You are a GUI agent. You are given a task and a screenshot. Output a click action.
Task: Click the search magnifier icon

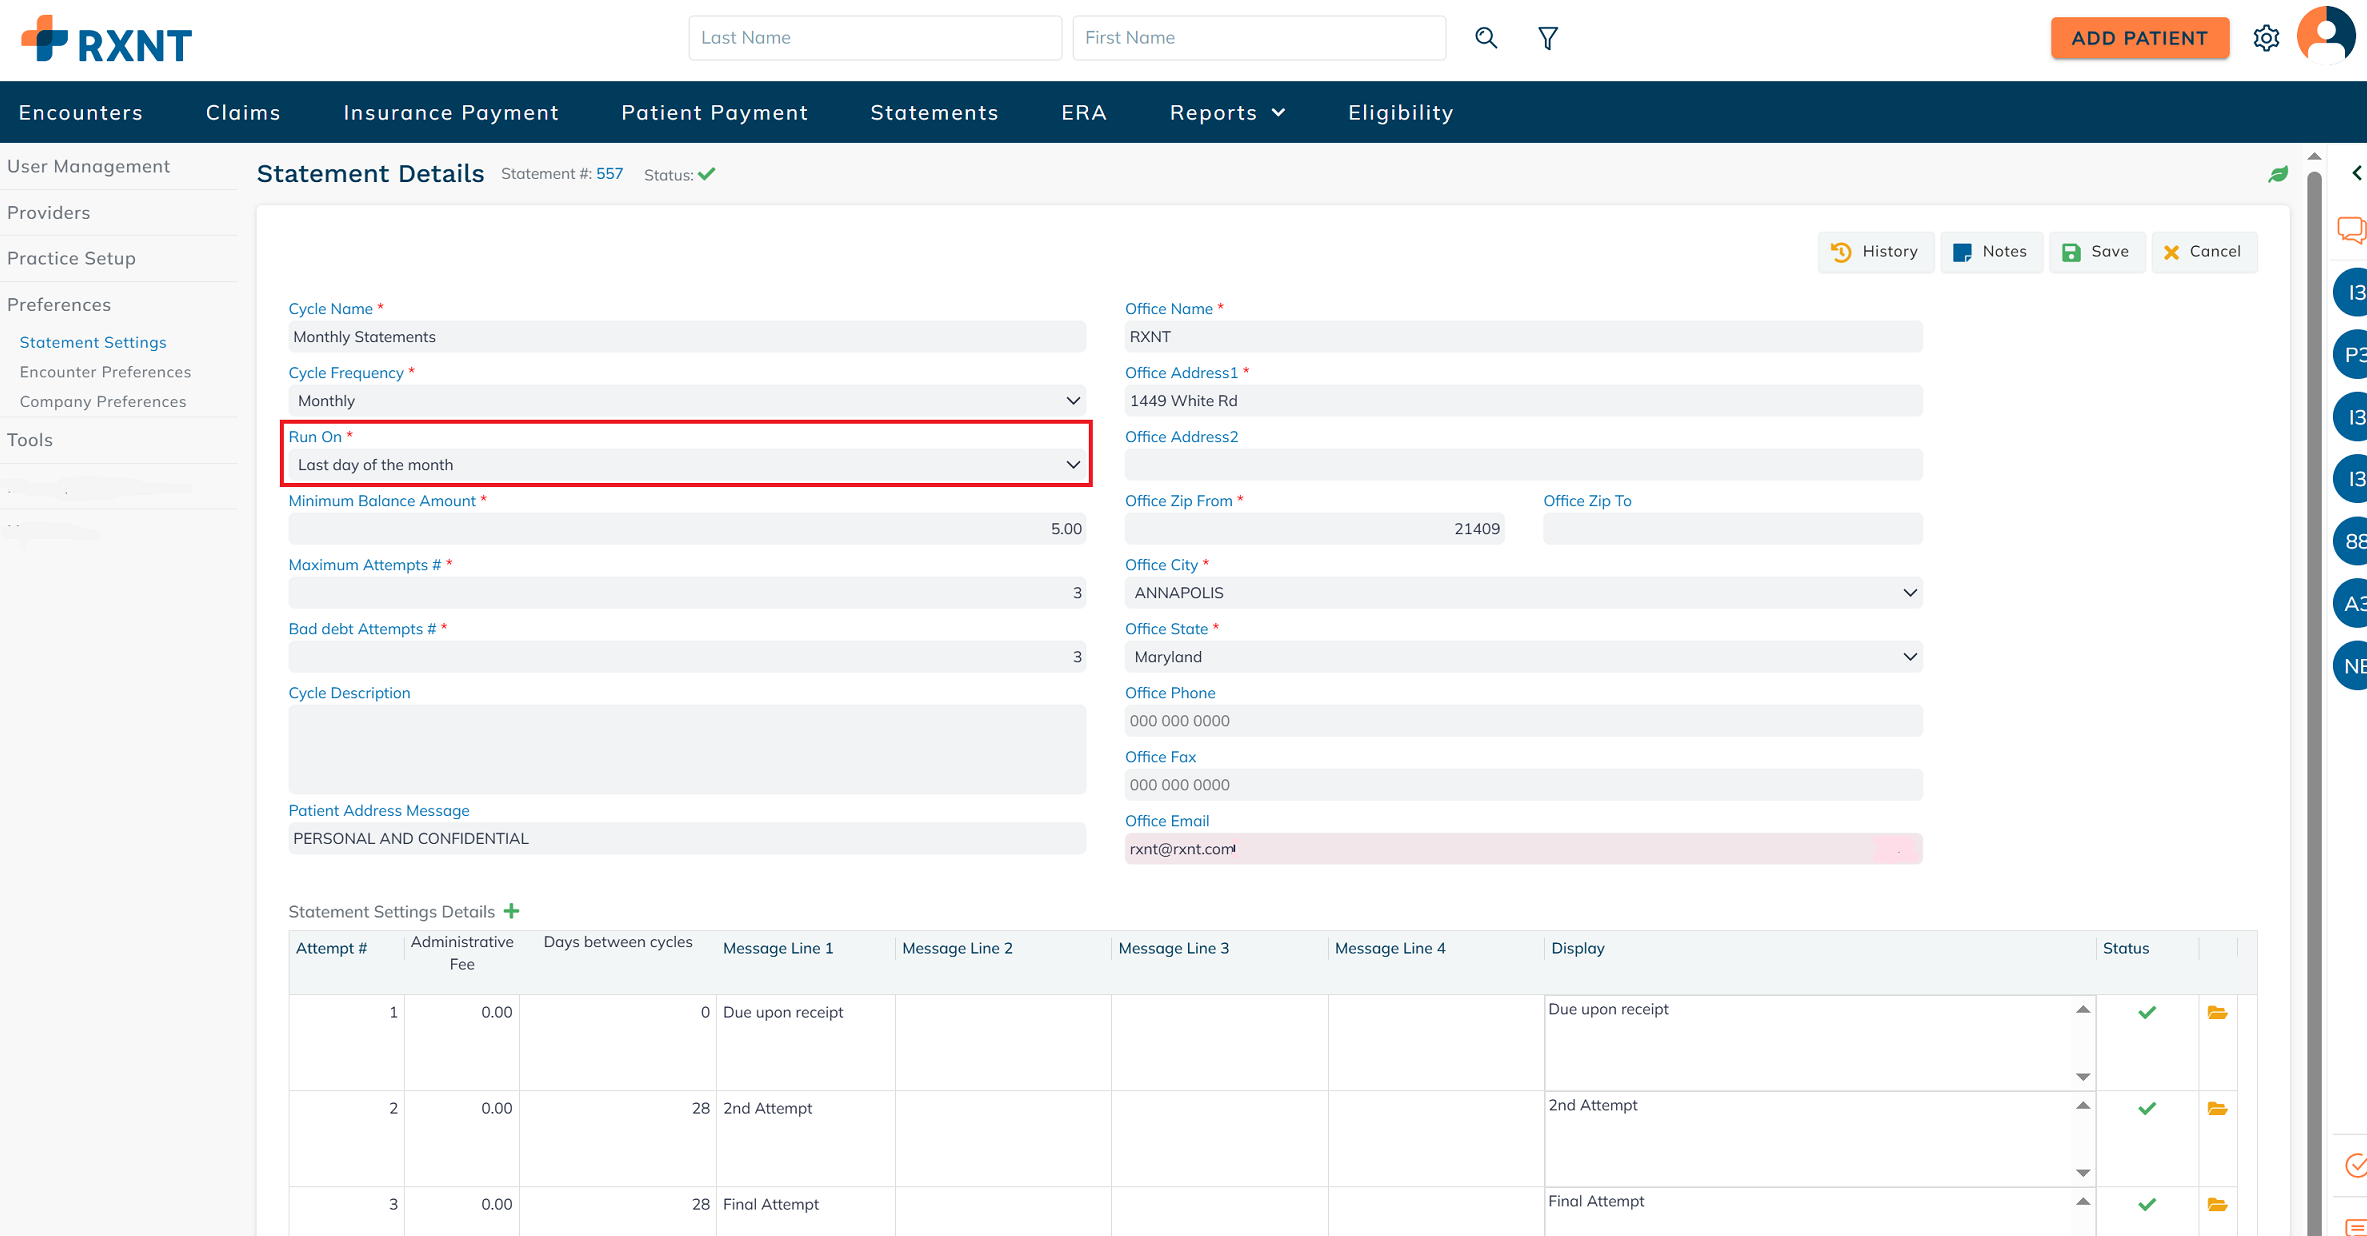pos(1486,38)
